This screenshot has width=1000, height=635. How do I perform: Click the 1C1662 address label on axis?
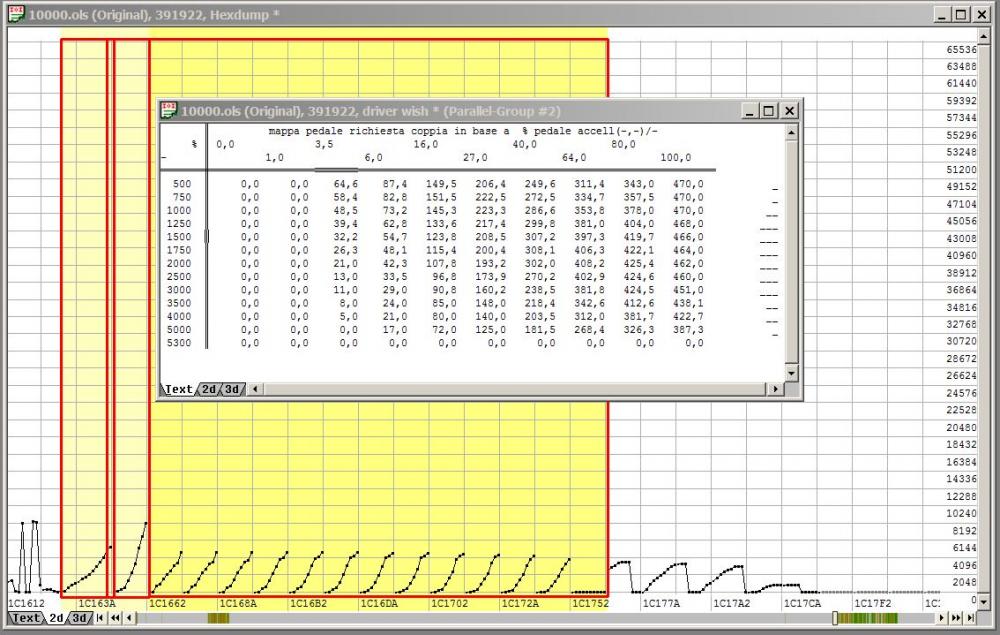[x=168, y=604]
